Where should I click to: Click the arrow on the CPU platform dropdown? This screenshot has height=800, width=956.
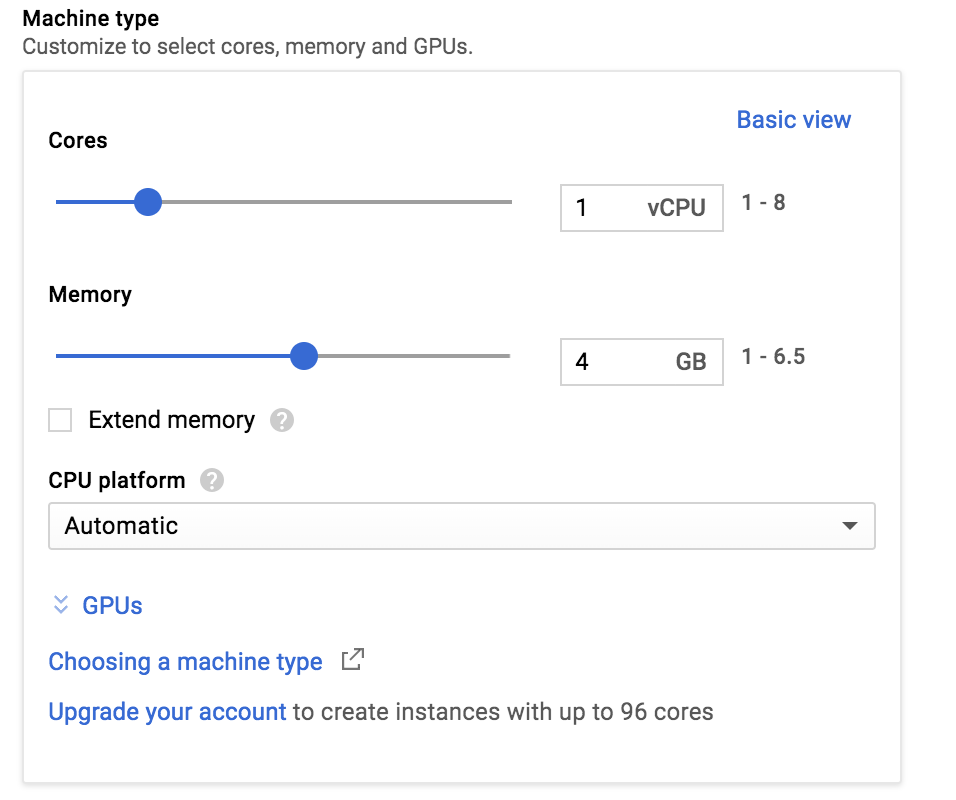(x=849, y=526)
